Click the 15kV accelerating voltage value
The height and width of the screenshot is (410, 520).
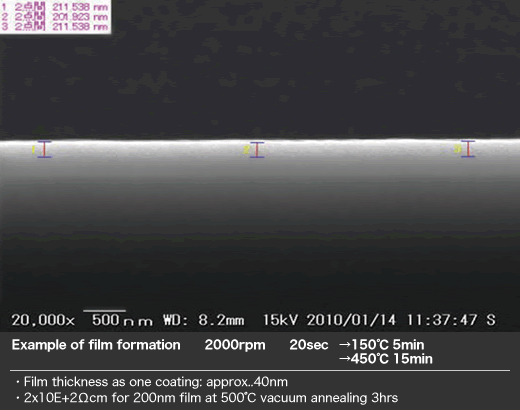(x=280, y=320)
